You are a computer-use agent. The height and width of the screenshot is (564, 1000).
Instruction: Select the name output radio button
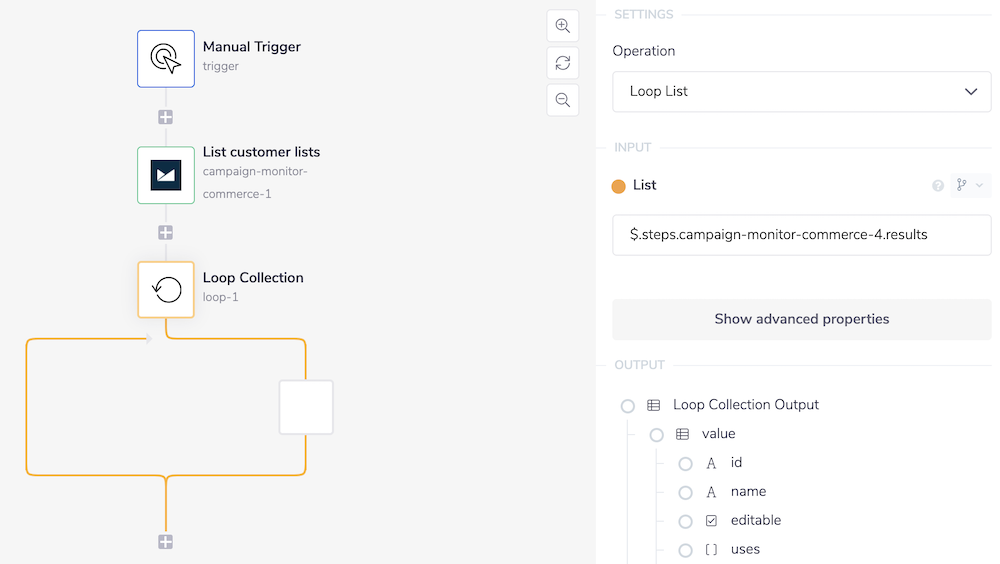coord(685,493)
